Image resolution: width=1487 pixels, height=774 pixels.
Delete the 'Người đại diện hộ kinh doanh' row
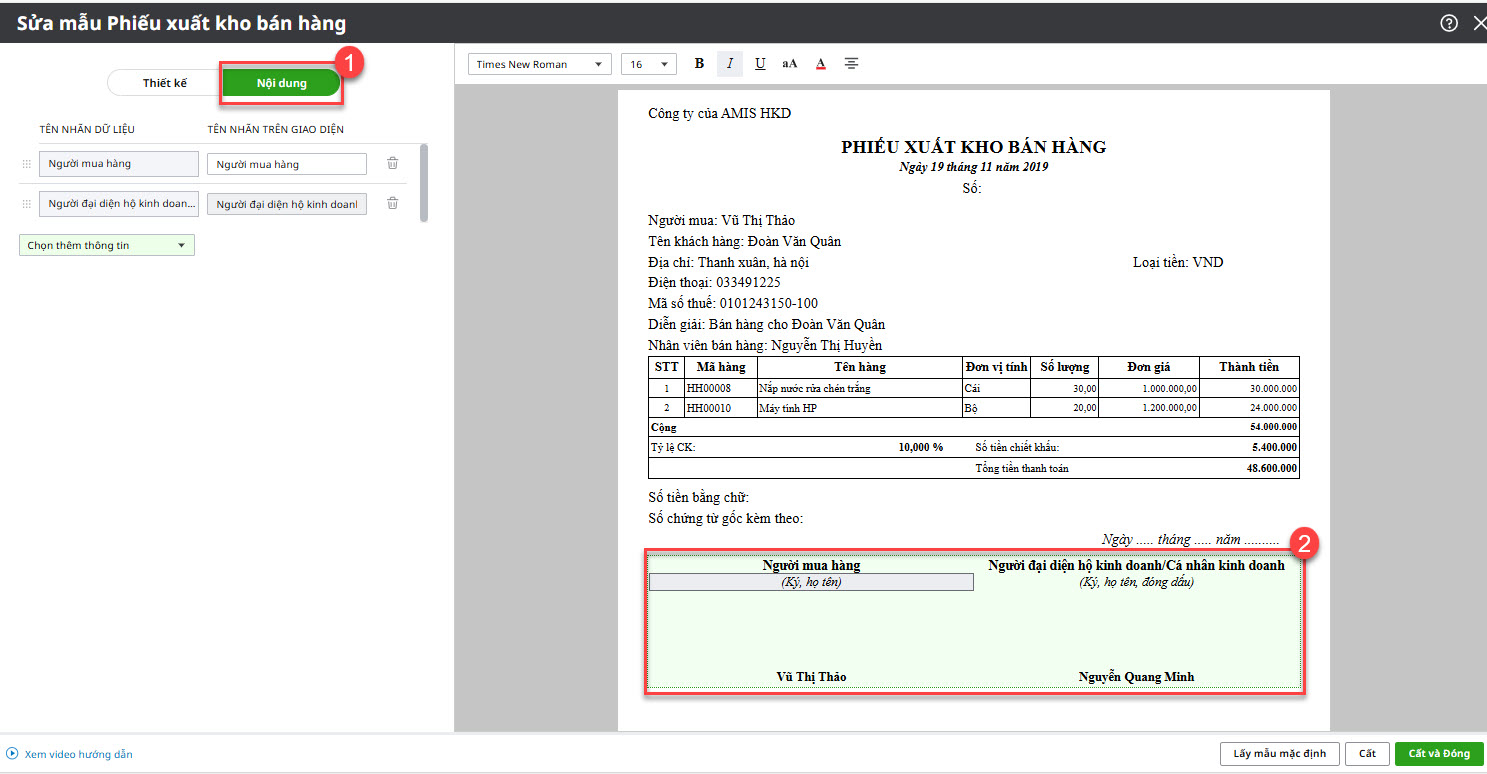393,204
